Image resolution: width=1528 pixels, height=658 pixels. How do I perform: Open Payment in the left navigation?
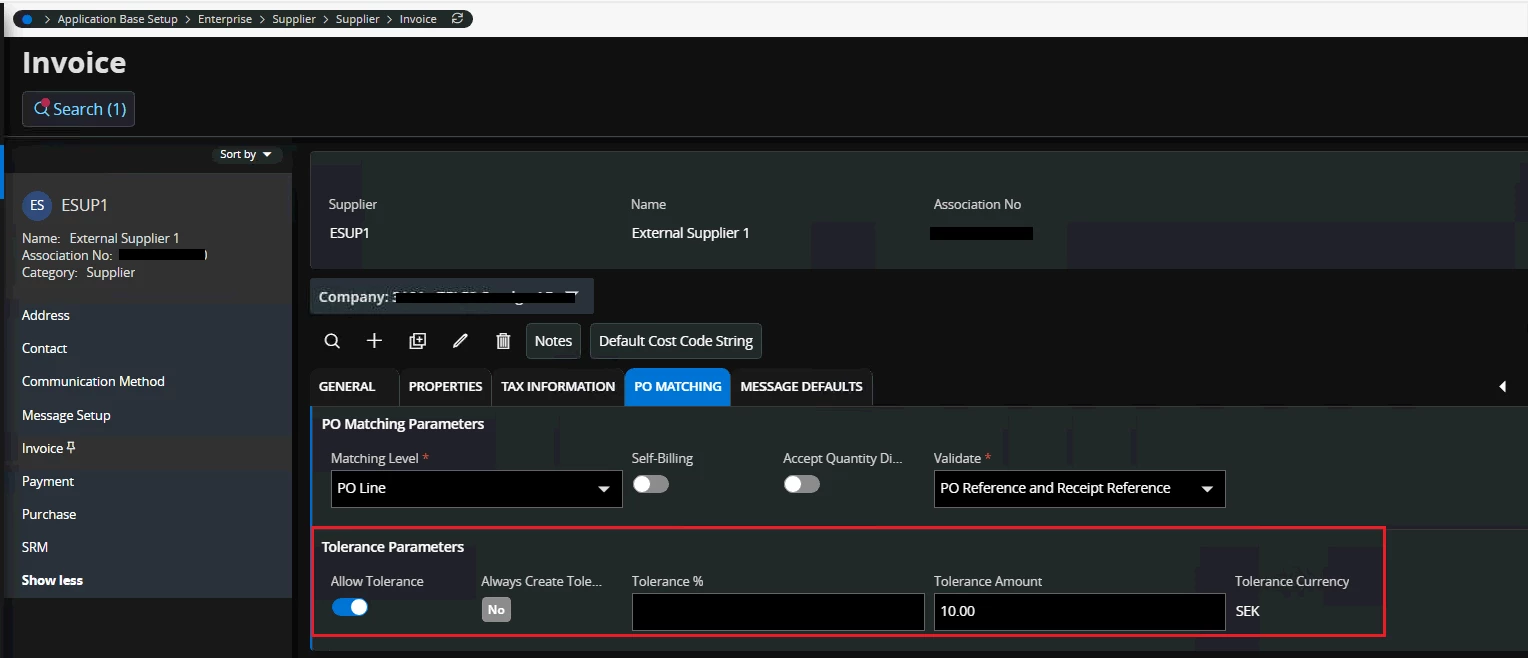pos(48,481)
